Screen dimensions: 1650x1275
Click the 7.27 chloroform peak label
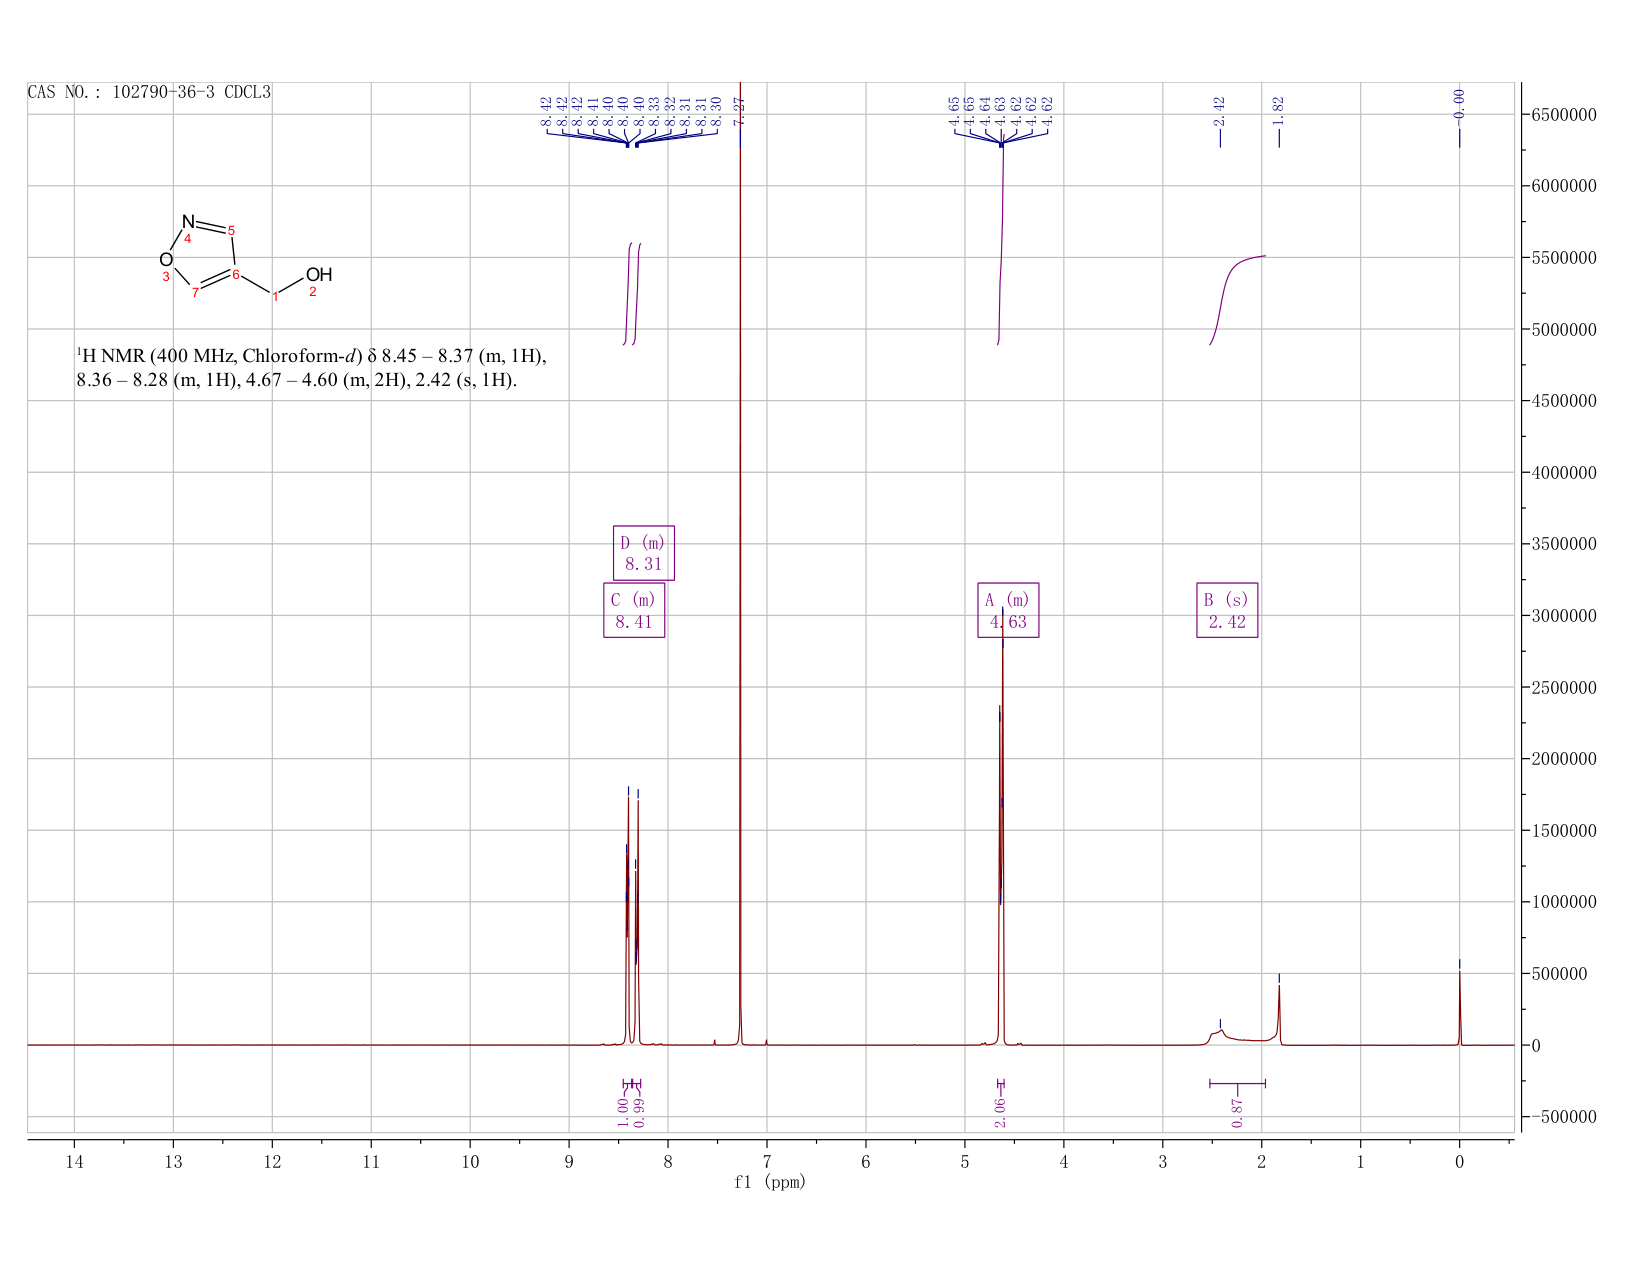[x=740, y=111]
